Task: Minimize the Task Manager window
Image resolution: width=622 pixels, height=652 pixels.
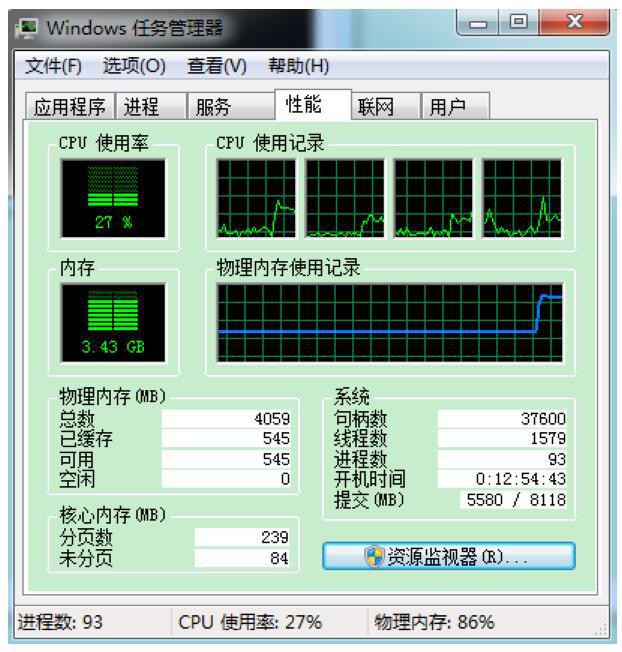Action: 478,22
